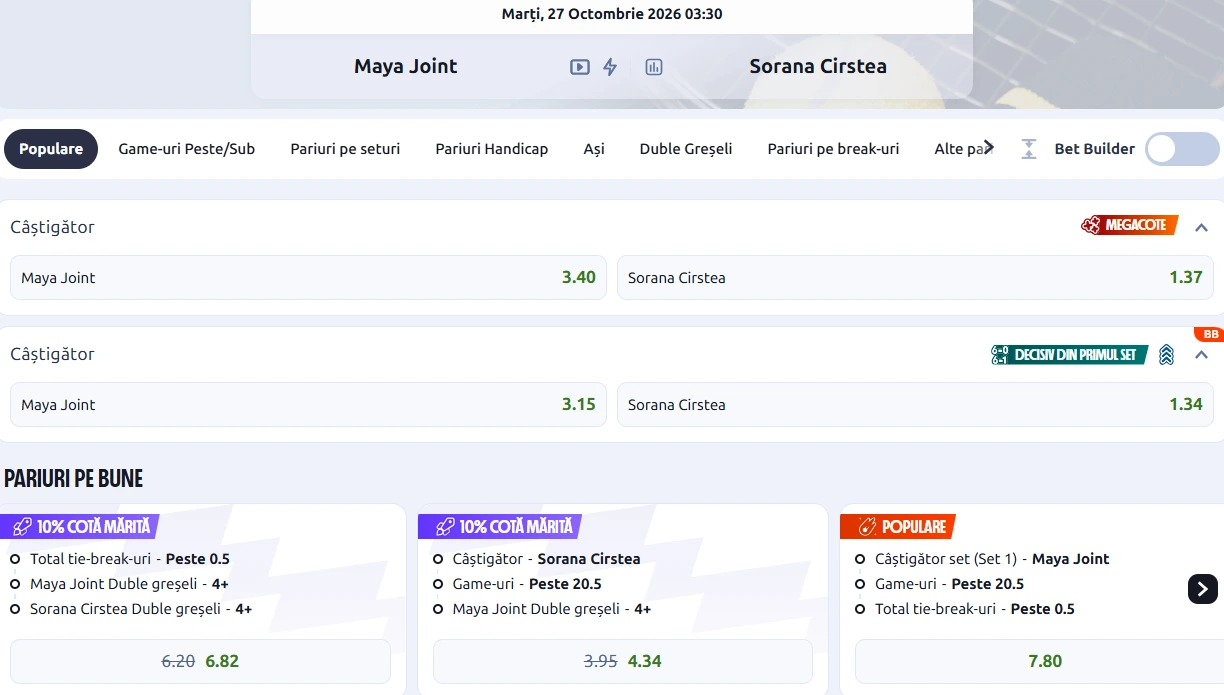Open the match statistics chart icon
The height and width of the screenshot is (695, 1224).
(x=654, y=67)
